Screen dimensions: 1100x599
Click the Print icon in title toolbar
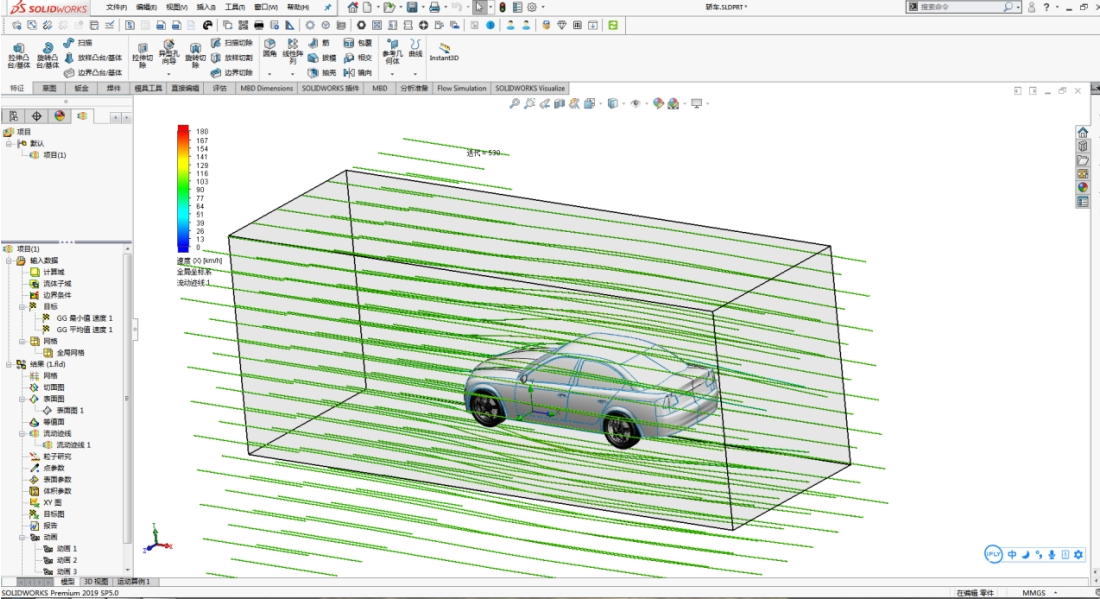(434, 7)
